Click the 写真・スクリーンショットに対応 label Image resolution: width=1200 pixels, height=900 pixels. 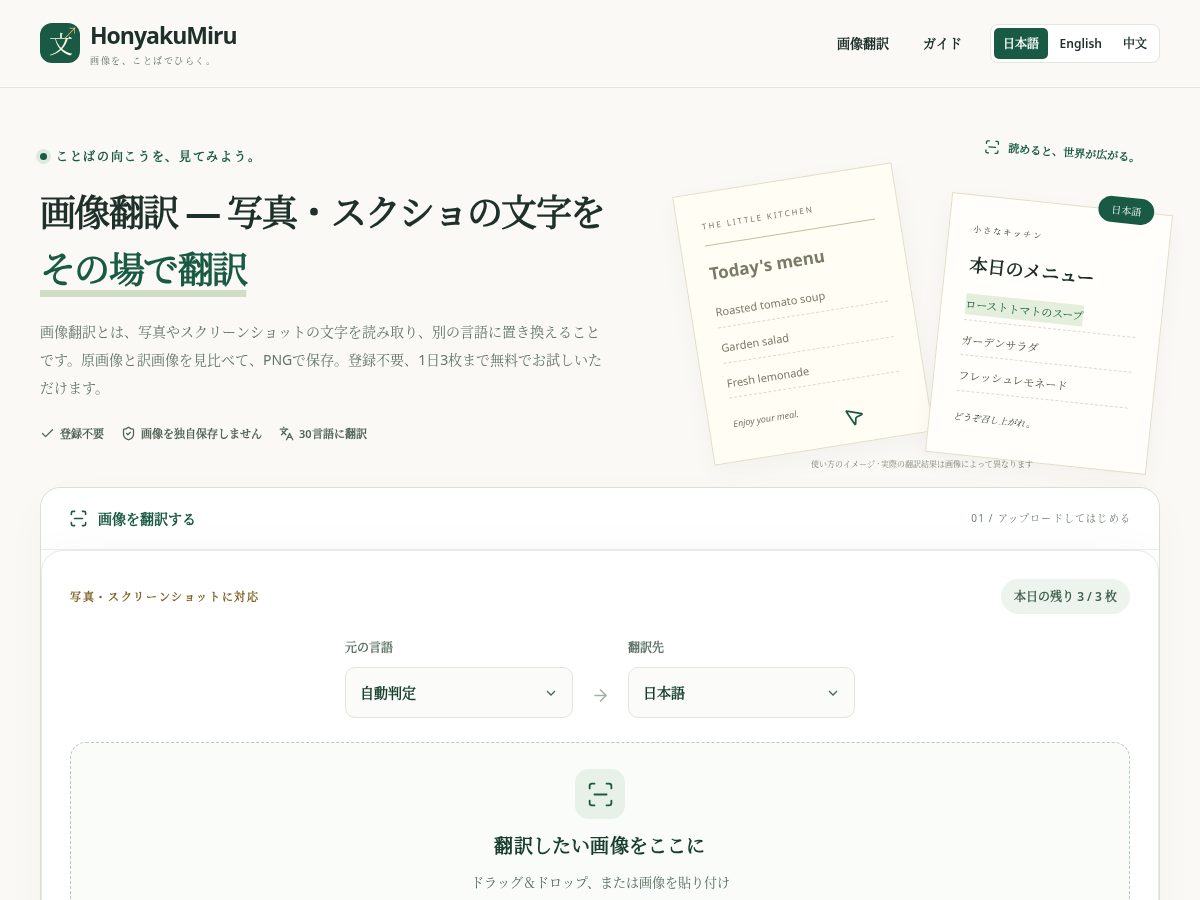(164, 596)
